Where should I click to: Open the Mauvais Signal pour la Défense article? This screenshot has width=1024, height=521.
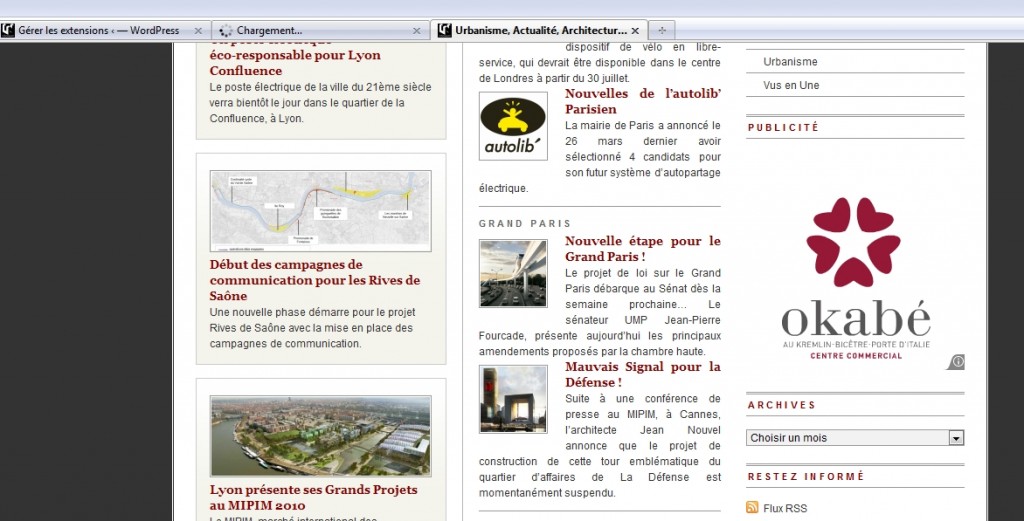pyautogui.click(x=642, y=374)
